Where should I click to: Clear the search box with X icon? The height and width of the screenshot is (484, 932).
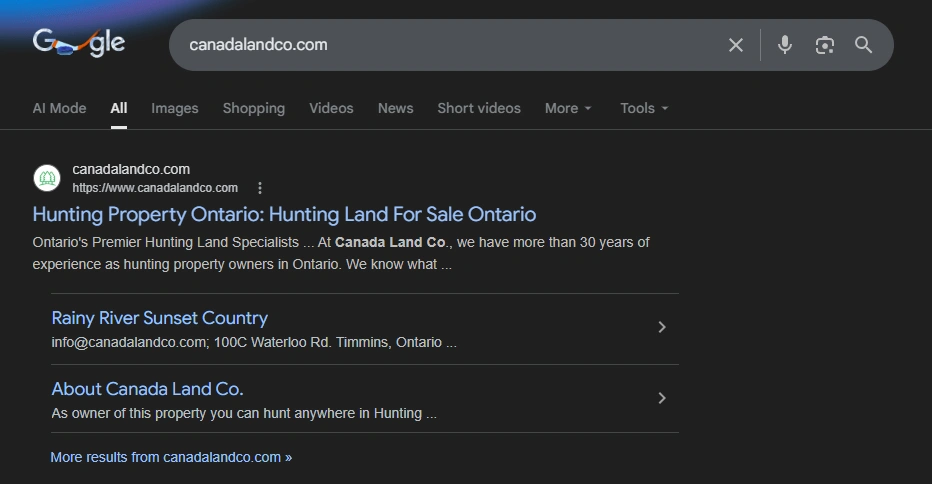[x=736, y=45]
